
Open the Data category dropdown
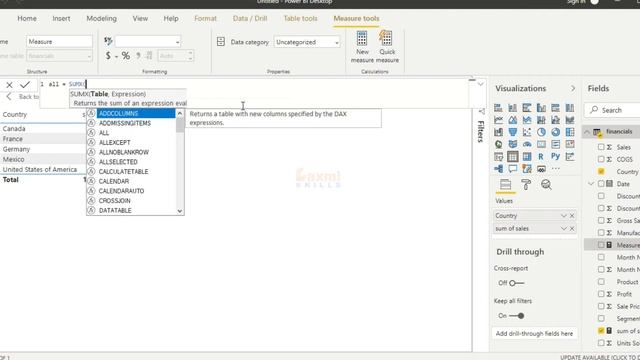pos(307,42)
